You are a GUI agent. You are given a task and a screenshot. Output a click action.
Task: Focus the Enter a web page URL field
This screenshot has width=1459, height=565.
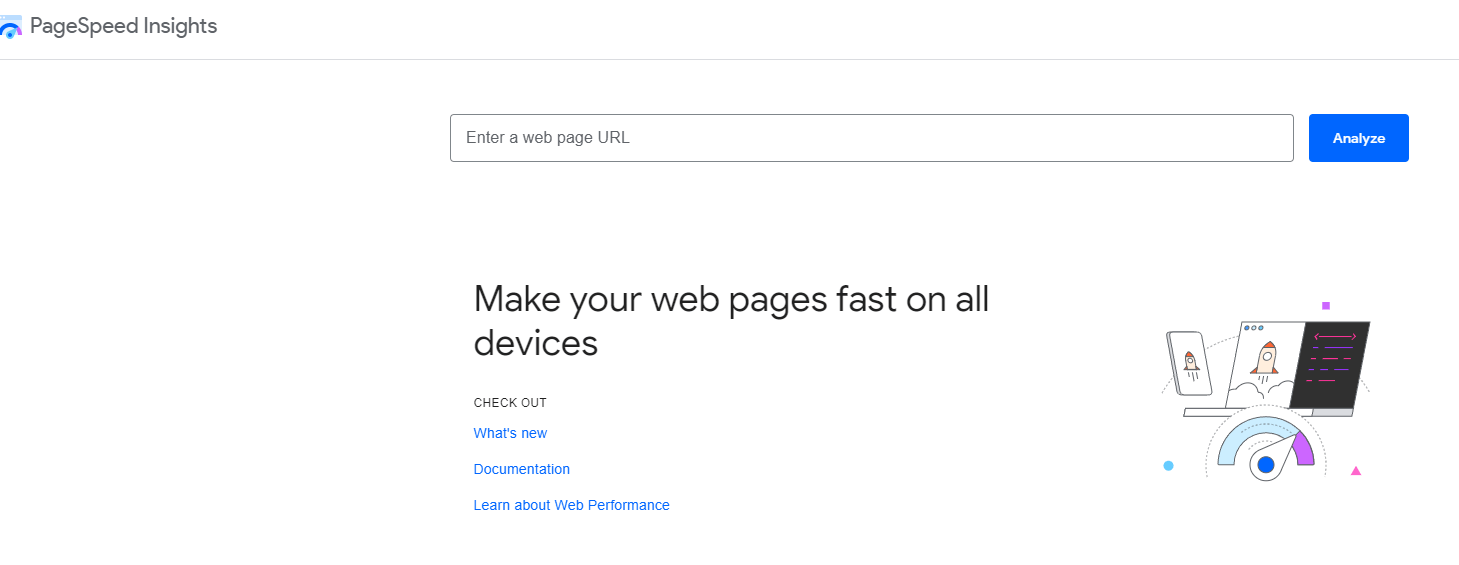pyautogui.click(x=871, y=138)
